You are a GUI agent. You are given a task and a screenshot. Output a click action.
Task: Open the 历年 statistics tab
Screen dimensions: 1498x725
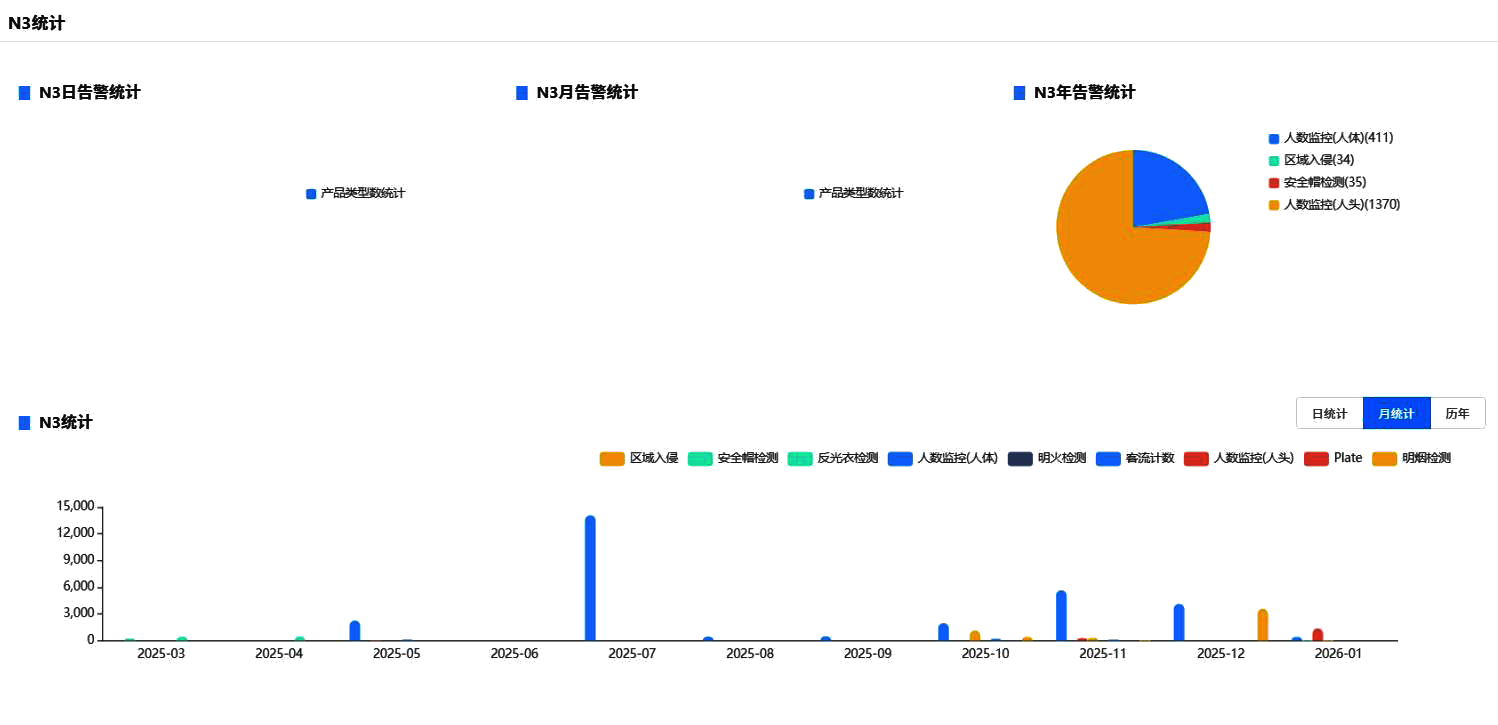pyautogui.click(x=1457, y=413)
